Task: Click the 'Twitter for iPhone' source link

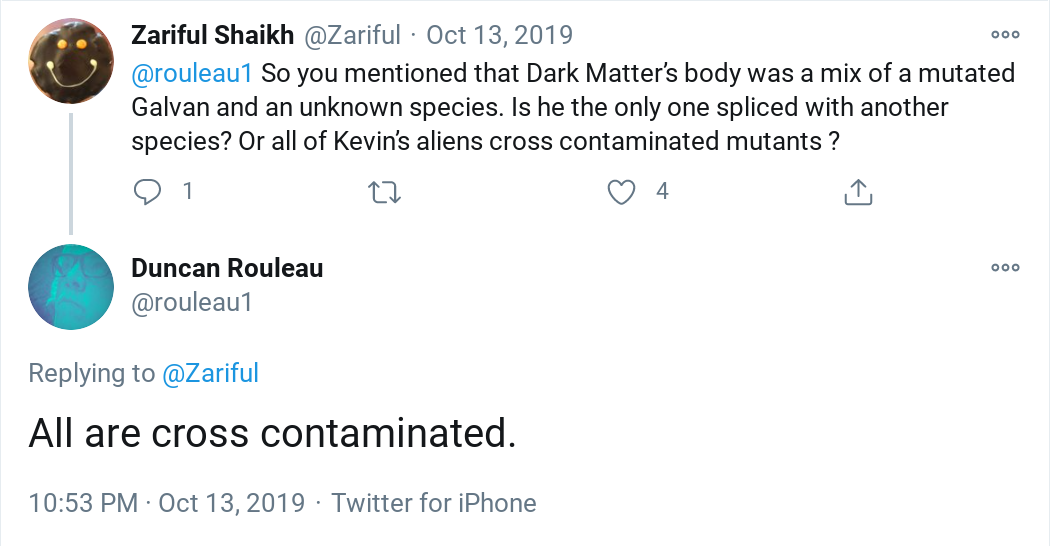Action: tap(434, 502)
